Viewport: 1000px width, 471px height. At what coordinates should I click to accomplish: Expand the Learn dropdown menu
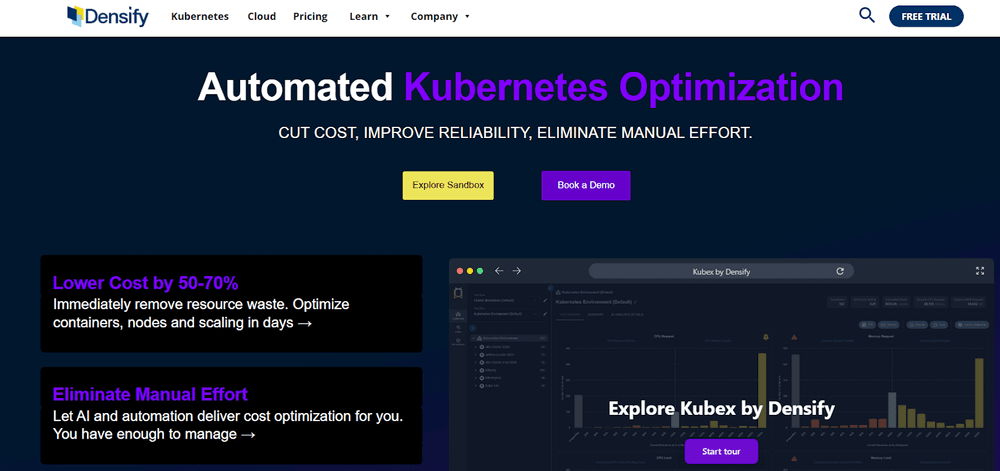370,17
